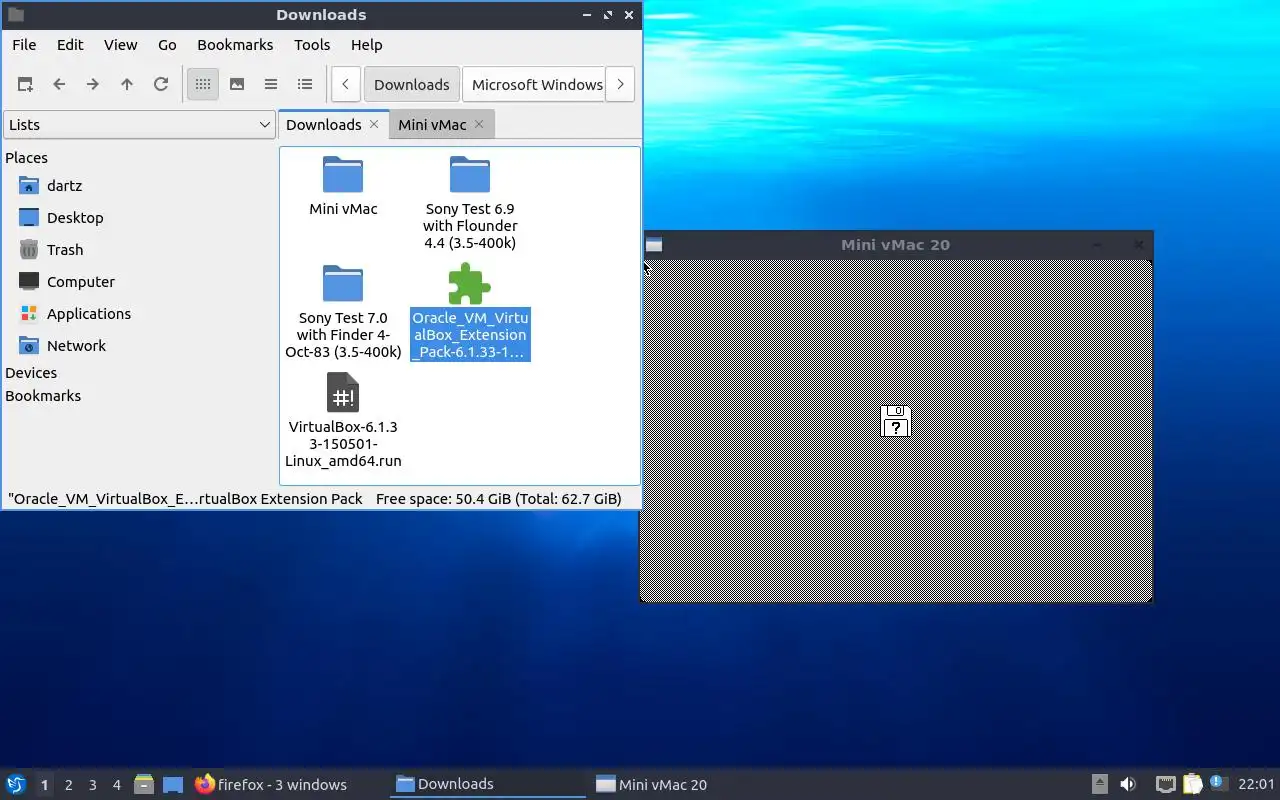Viewport: 1280px width, 800px height.
Task: Open the wired network tray icon
Action: click(x=1165, y=785)
